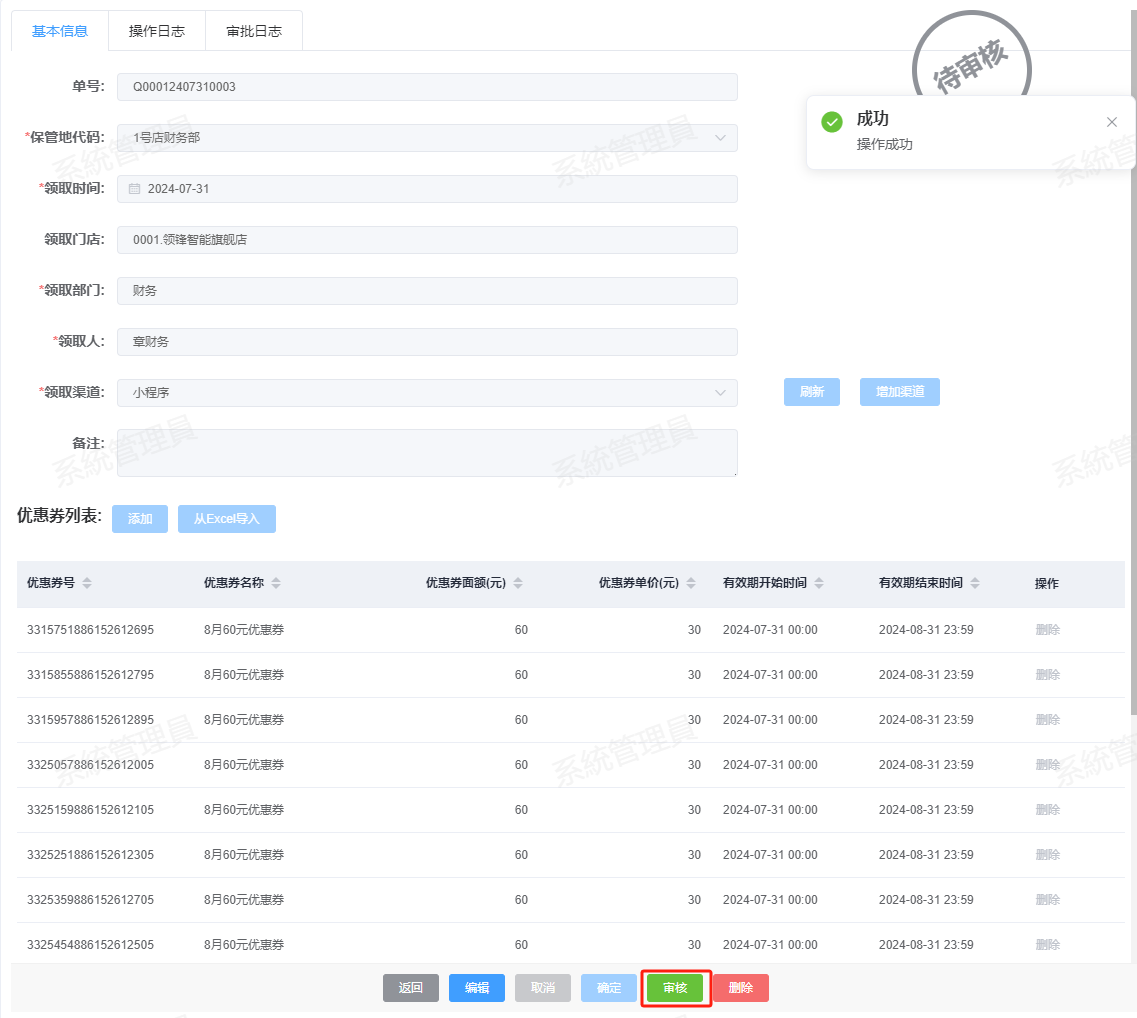Delete coupon row 3315855886152612795
The height and width of the screenshot is (1018, 1137).
pos(1048,674)
